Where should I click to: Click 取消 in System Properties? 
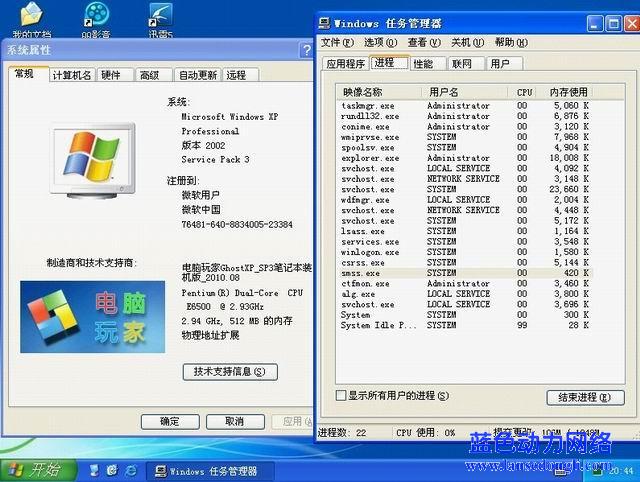point(235,422)
